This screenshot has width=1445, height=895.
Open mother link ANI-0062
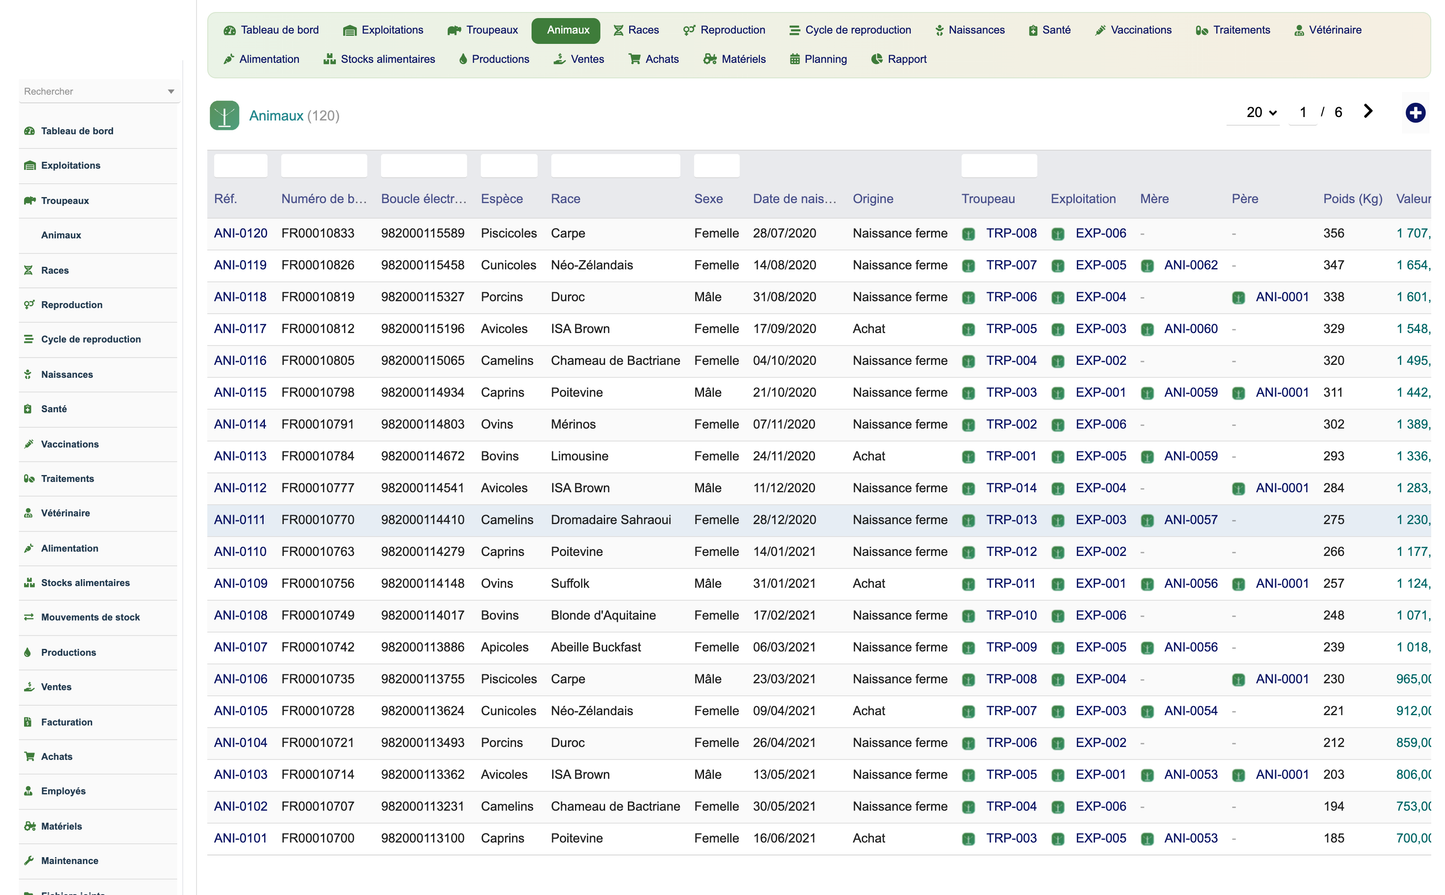coord(1191,265)
